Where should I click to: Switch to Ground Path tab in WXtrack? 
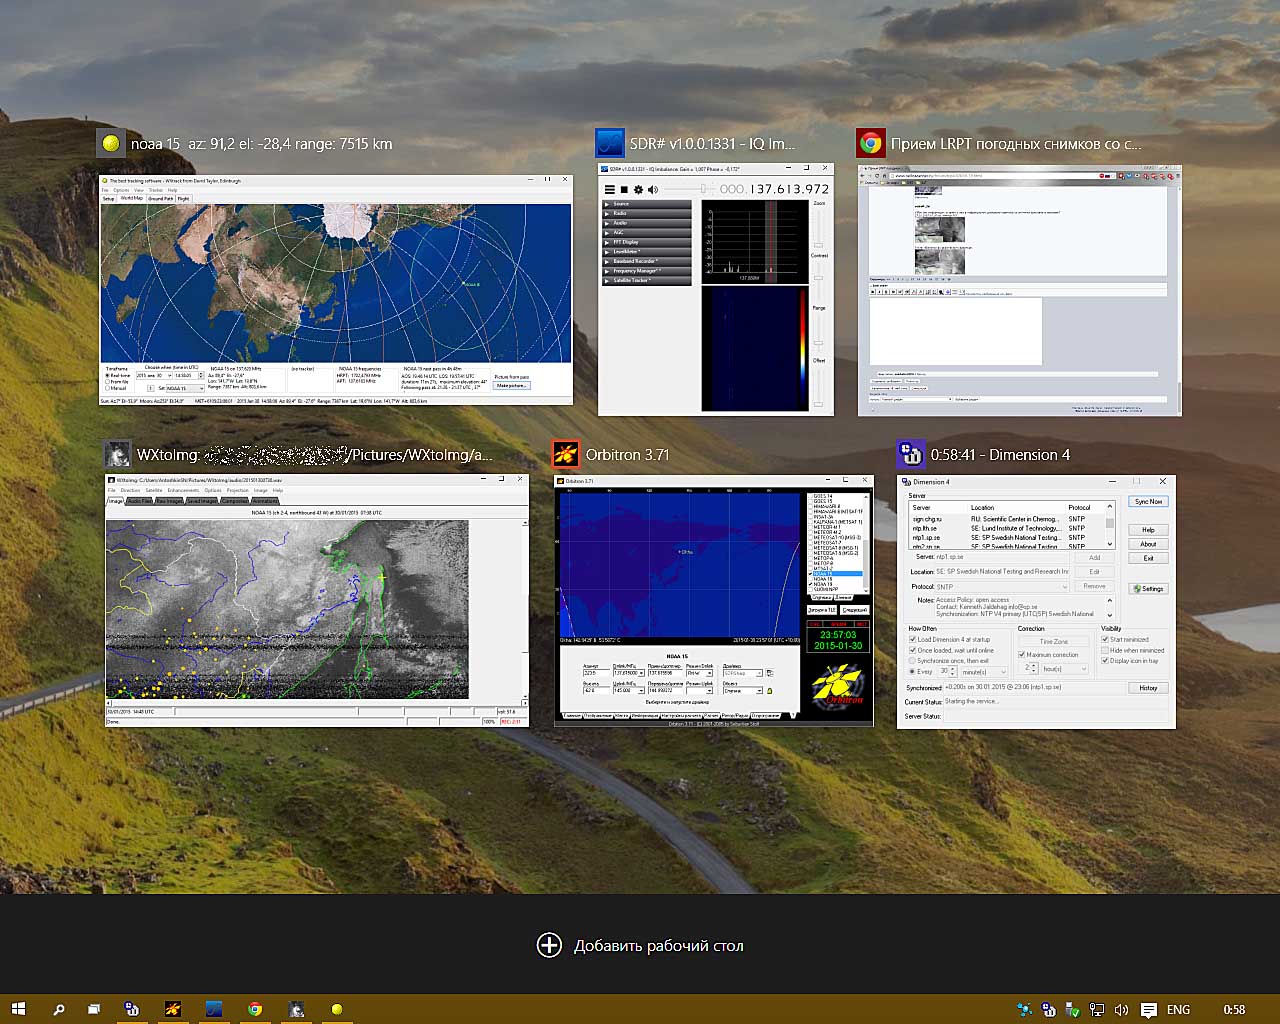(x=160, y=199)
